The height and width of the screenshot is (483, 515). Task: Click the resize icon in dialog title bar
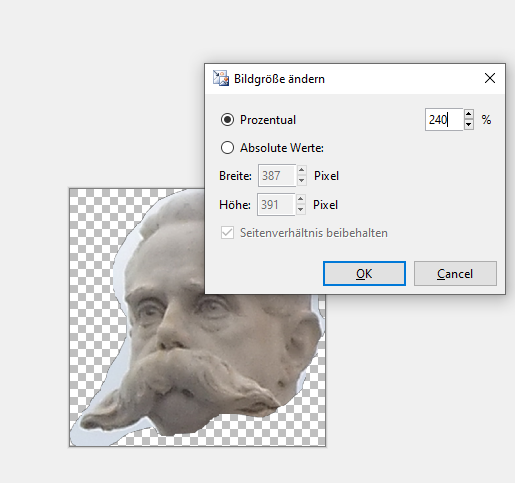pyautogui.click(x=221, y=79)
